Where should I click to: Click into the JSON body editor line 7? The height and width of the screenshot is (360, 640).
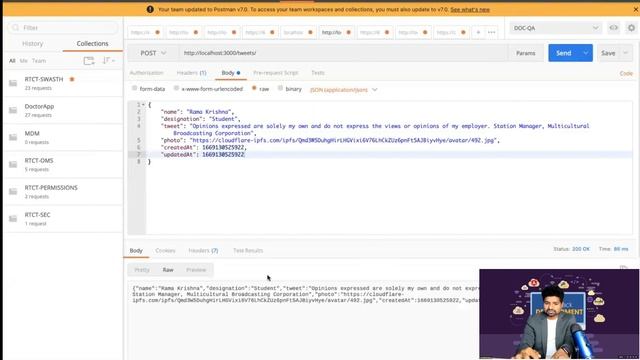pos(388,154)
